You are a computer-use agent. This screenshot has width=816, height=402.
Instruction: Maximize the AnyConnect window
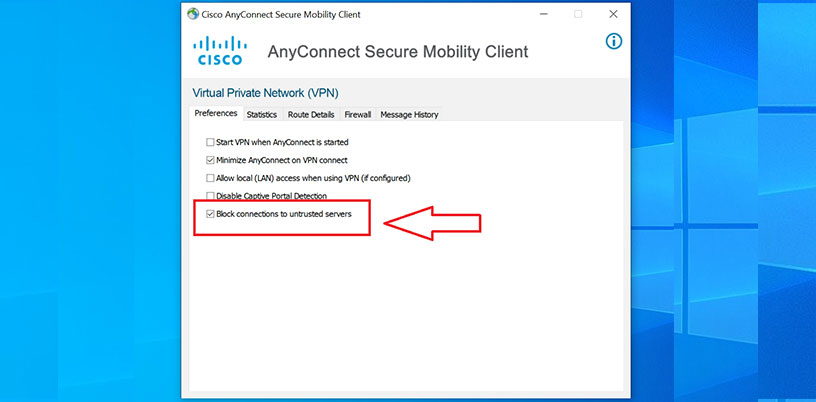[x=578, y=14]
